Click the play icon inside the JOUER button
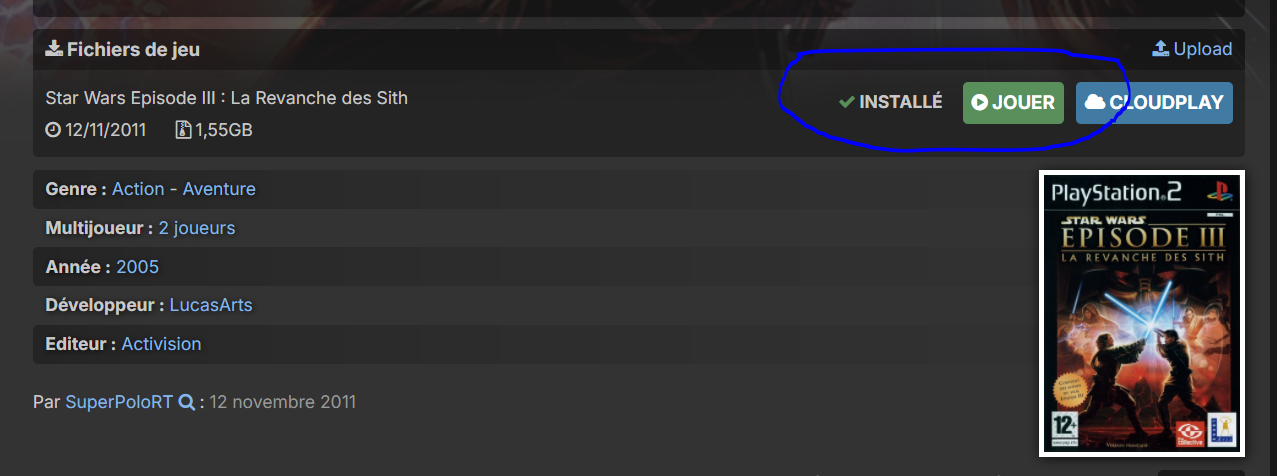The width and height of the screenshot is (1277, 476). [980, 103]
